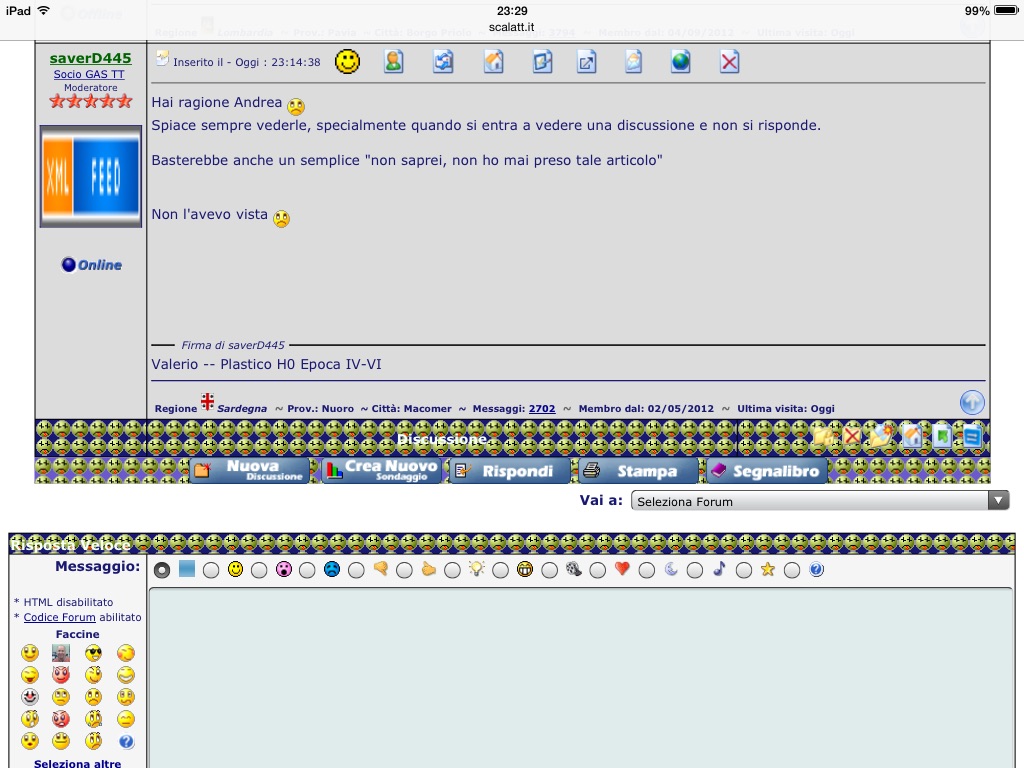Open the Seleziona Forum dropdown

(820, 501)
